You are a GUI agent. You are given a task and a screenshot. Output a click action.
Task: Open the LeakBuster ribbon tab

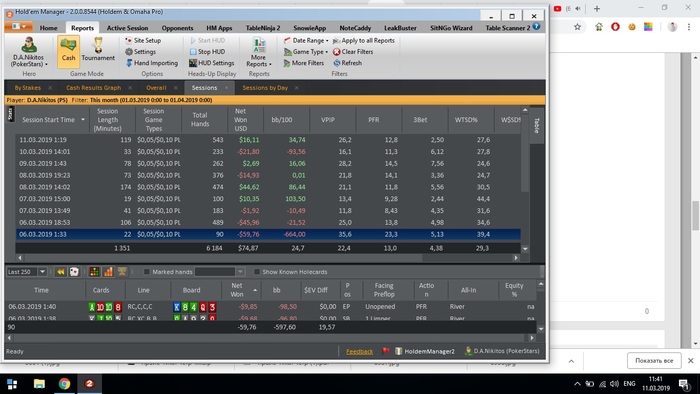coord(400,28)
